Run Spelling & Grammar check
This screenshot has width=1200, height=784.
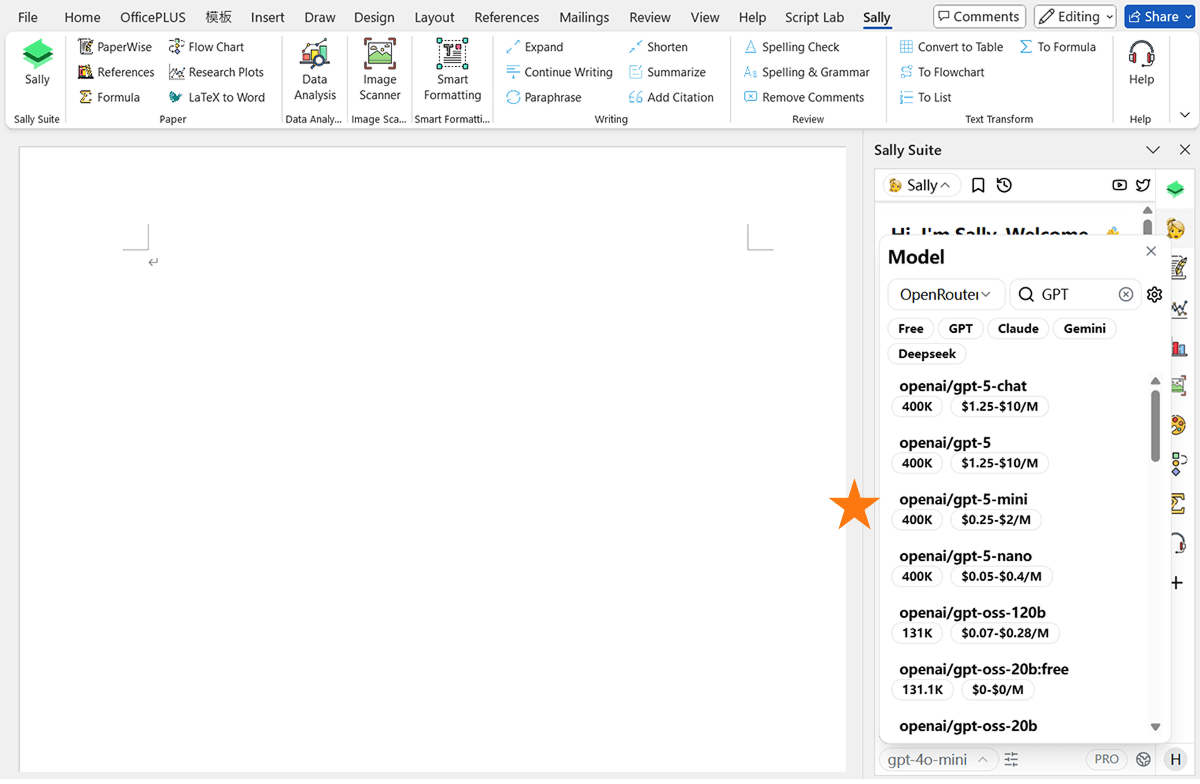tap(806, 72)
